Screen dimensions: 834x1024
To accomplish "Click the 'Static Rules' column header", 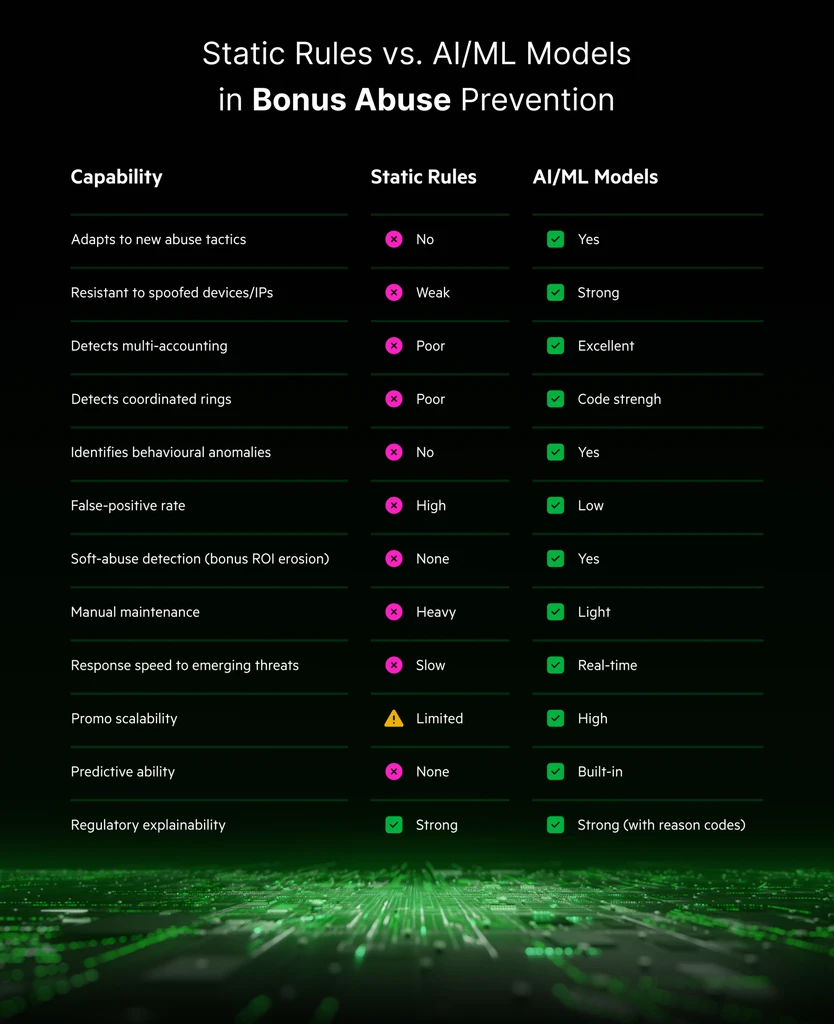I will pyautogui.click(x=423, y=177).
